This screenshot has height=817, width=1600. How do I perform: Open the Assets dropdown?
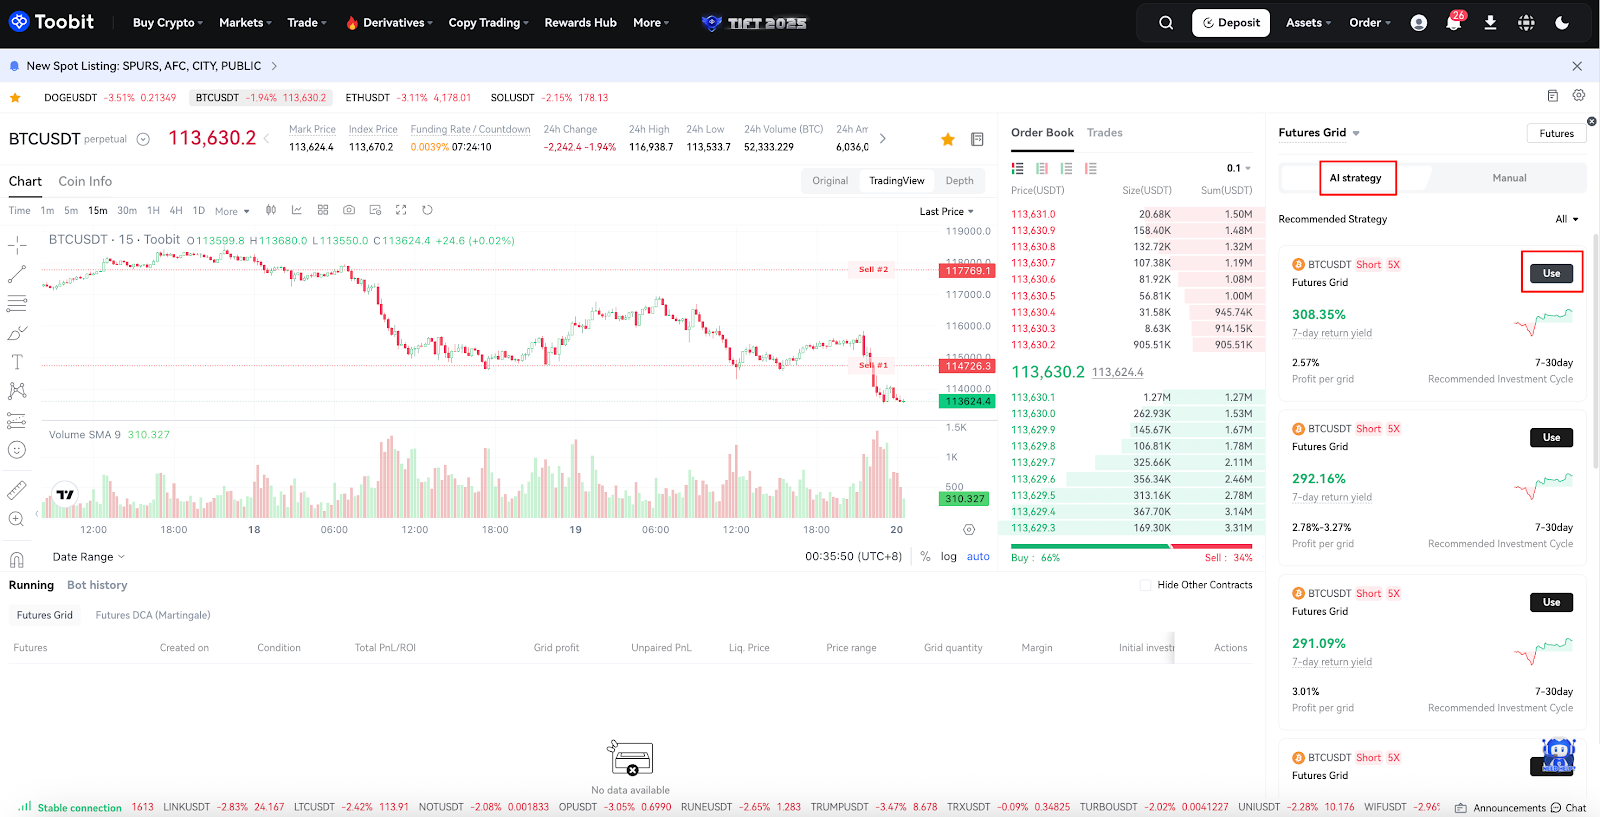1308,23
